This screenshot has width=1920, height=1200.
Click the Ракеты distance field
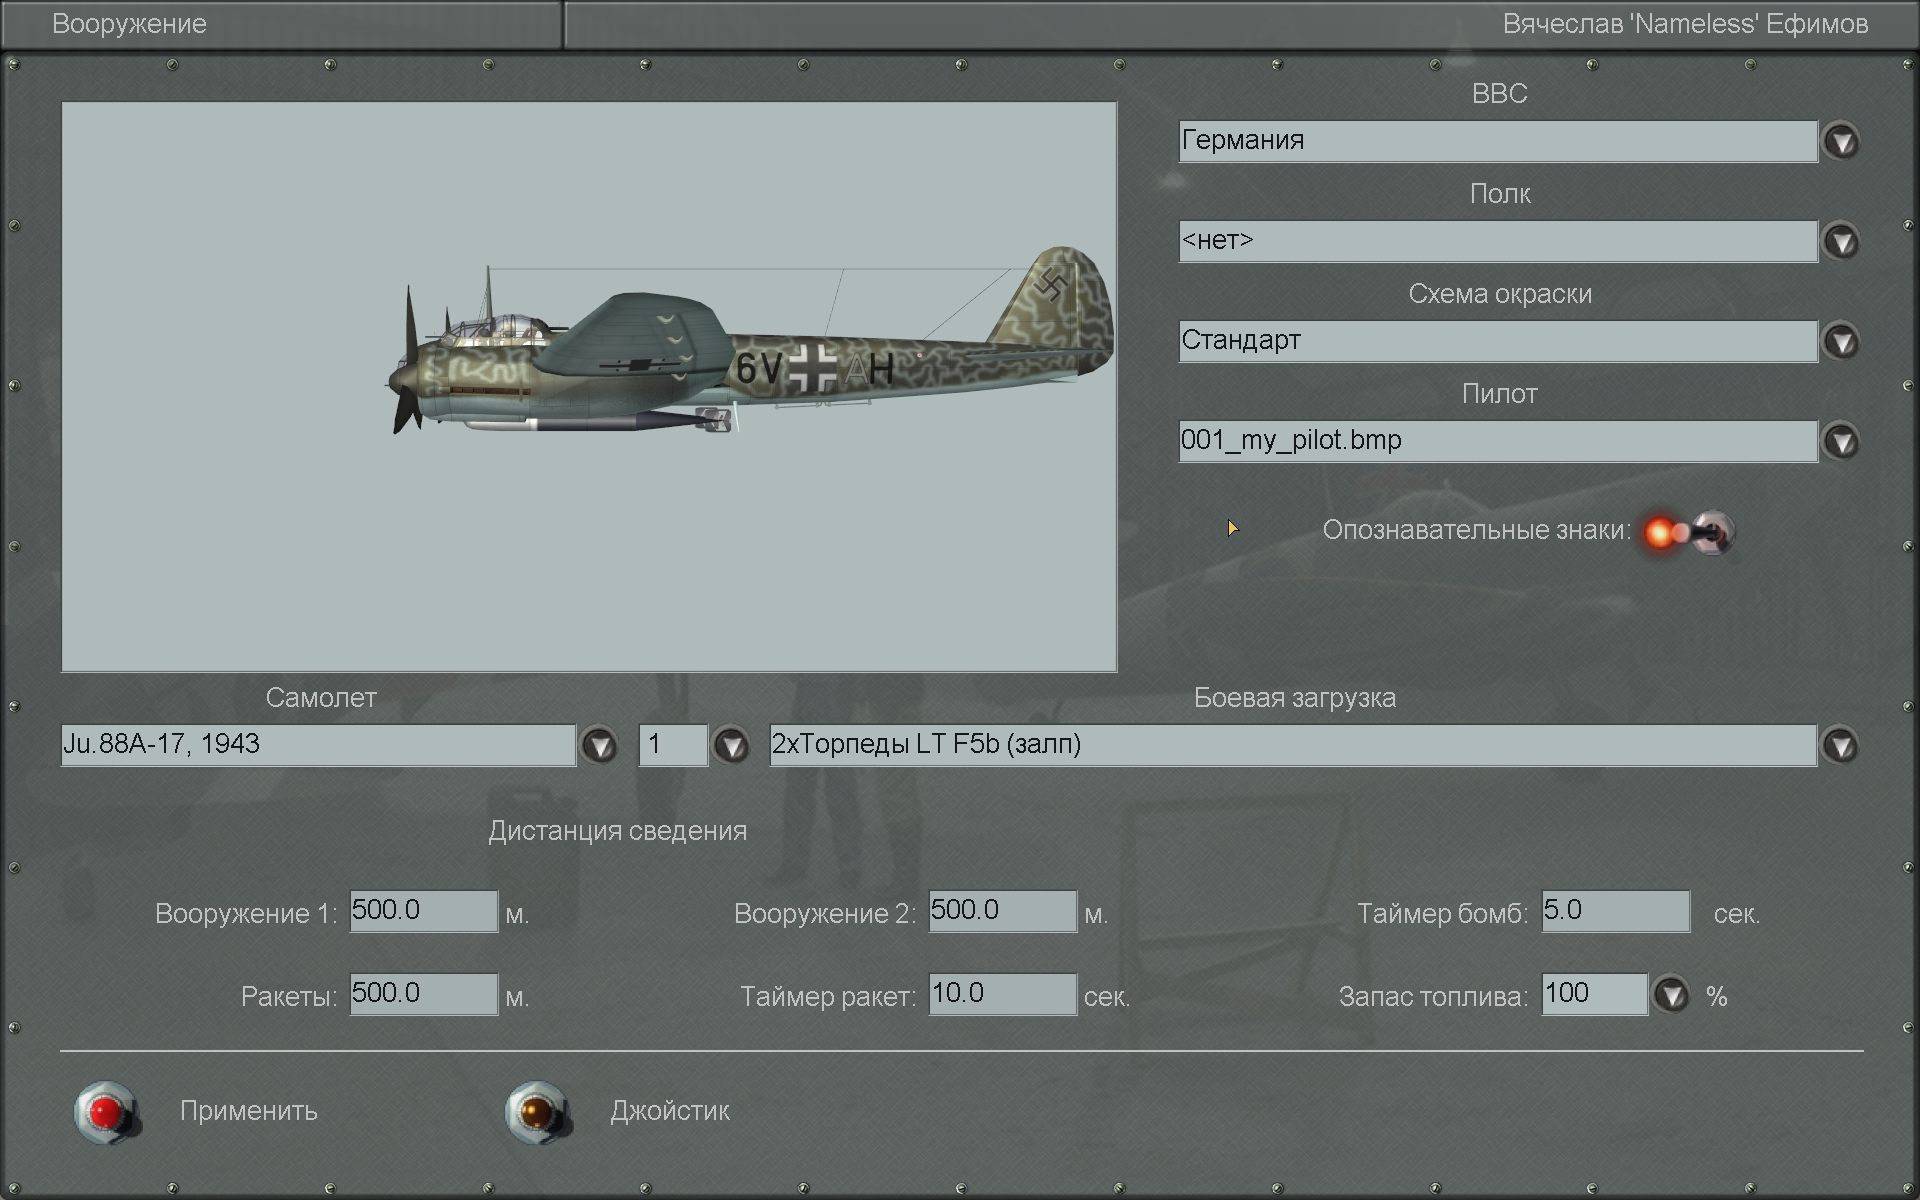423,994
